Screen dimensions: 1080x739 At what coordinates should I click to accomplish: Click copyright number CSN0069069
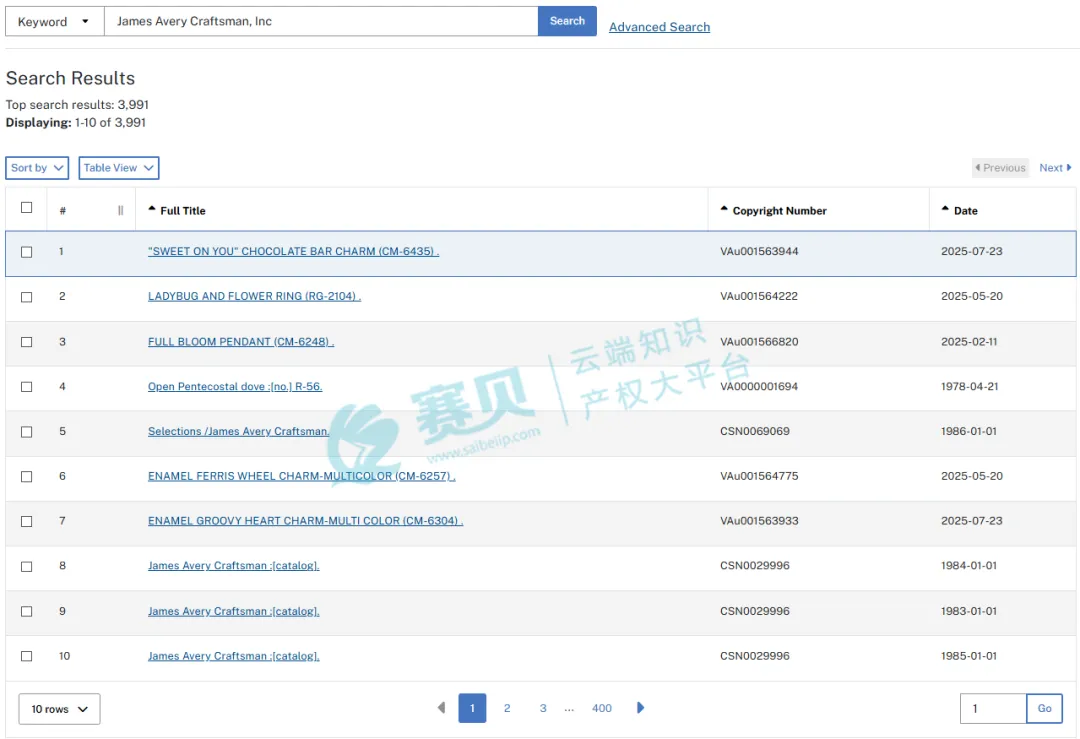tap(755, 431)
